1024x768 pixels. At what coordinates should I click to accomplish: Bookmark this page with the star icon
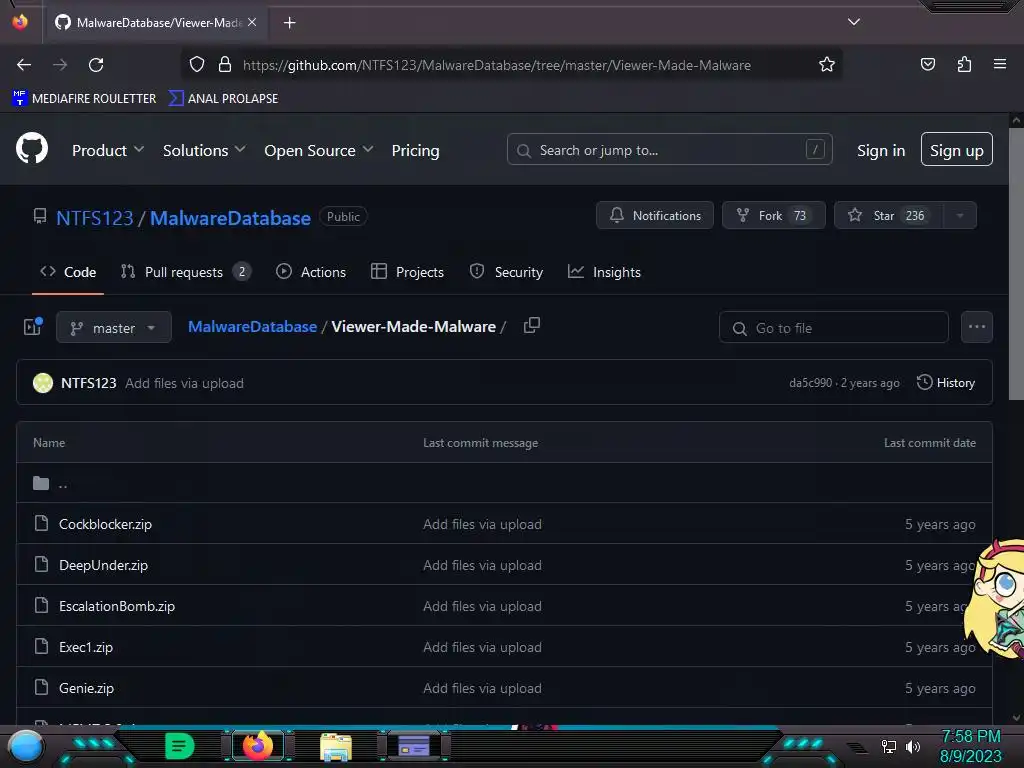(x=827, y=65)
